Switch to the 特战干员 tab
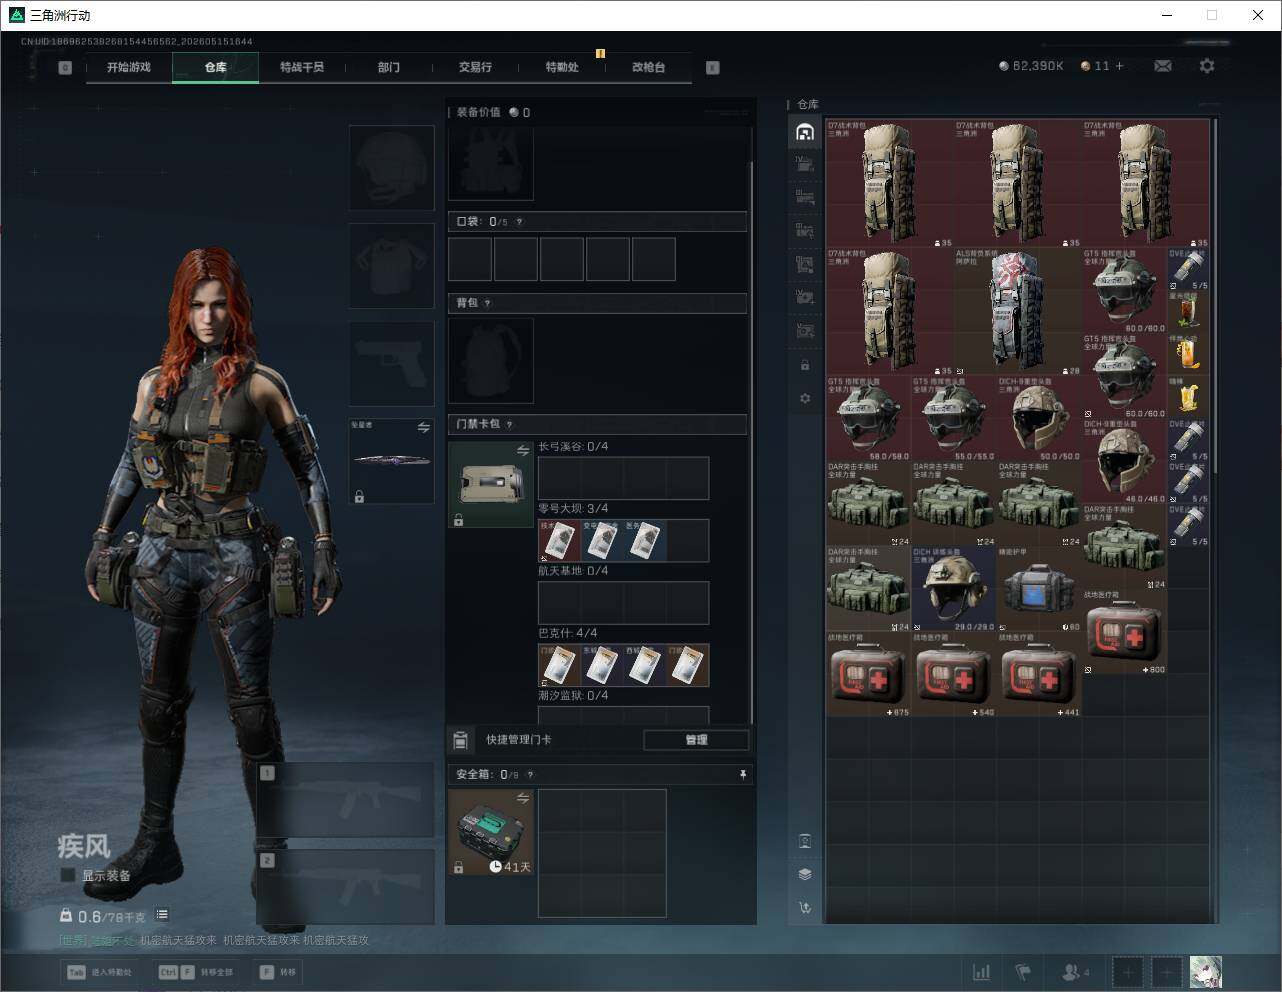Viewport: 1282px width, 992px height. point(302,67)
